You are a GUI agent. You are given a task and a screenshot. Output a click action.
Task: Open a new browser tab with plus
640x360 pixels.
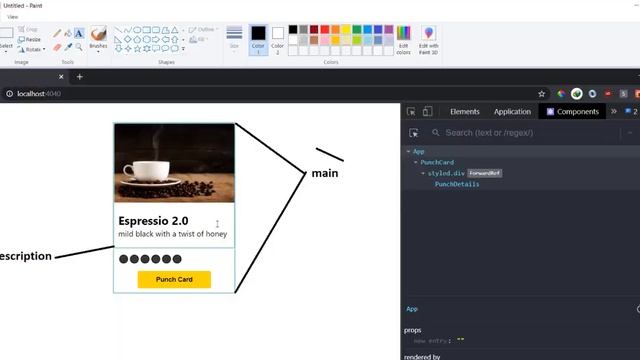pyautogui.click(x=80, y=76)
